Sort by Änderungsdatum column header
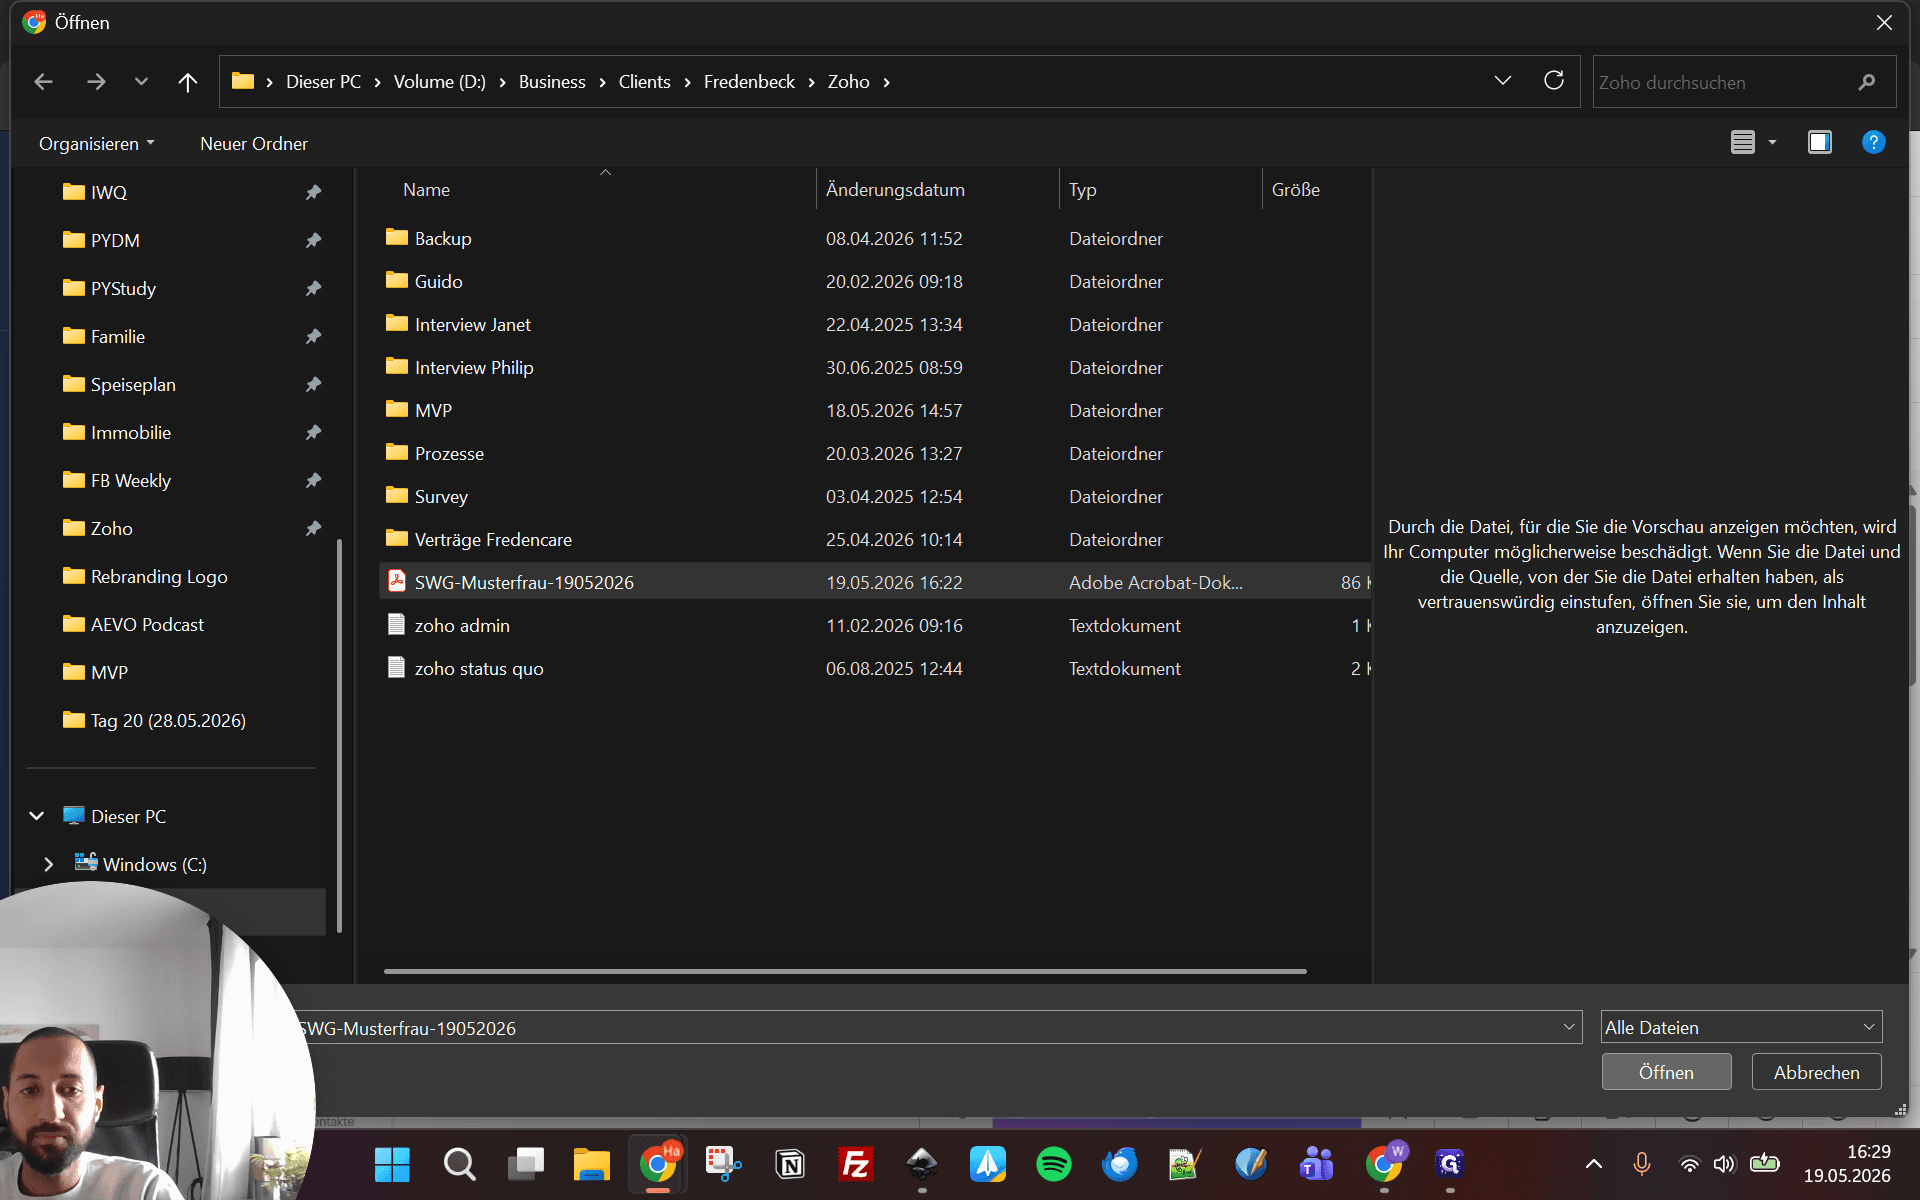Image resolution: width=1920 pixels, height=1200 pixels. pos(895,190)
